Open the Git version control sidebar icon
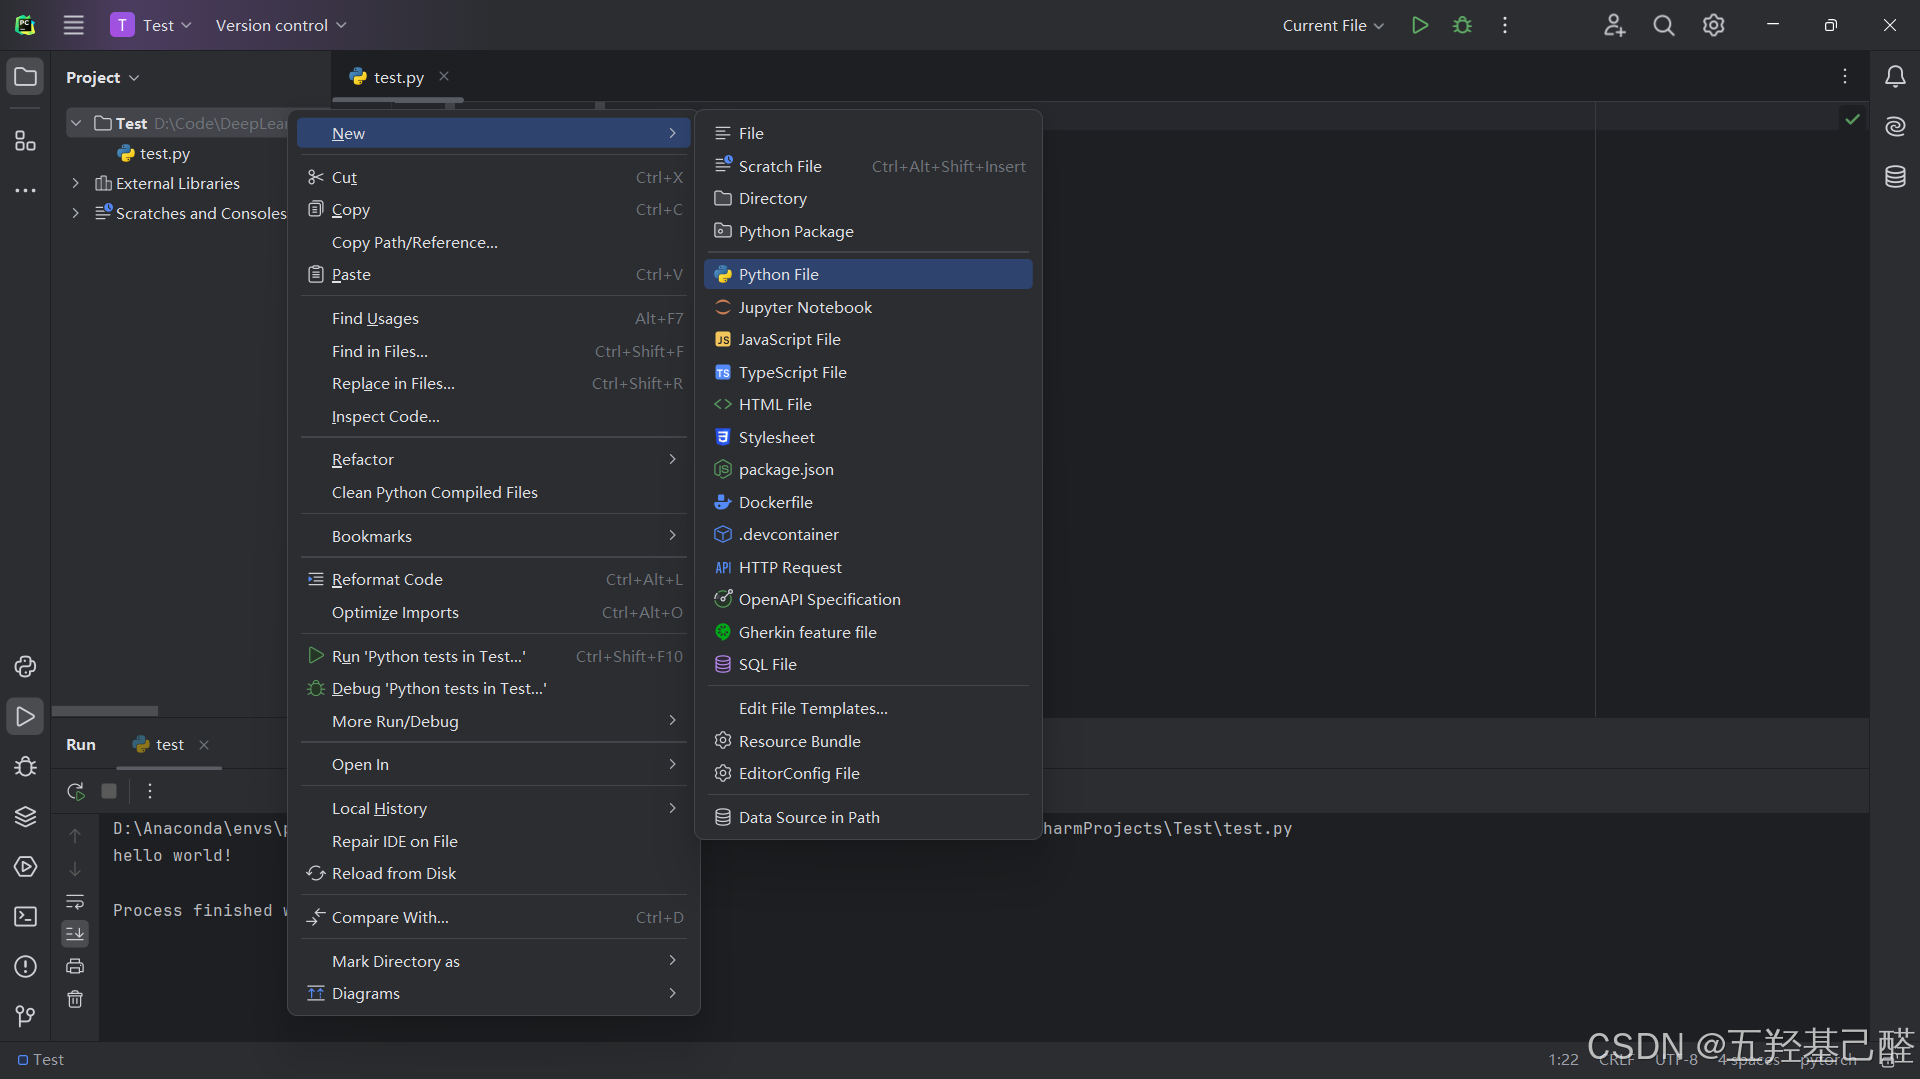Viewport: 1920px width, 1079px height. (x=25, y=1017)
